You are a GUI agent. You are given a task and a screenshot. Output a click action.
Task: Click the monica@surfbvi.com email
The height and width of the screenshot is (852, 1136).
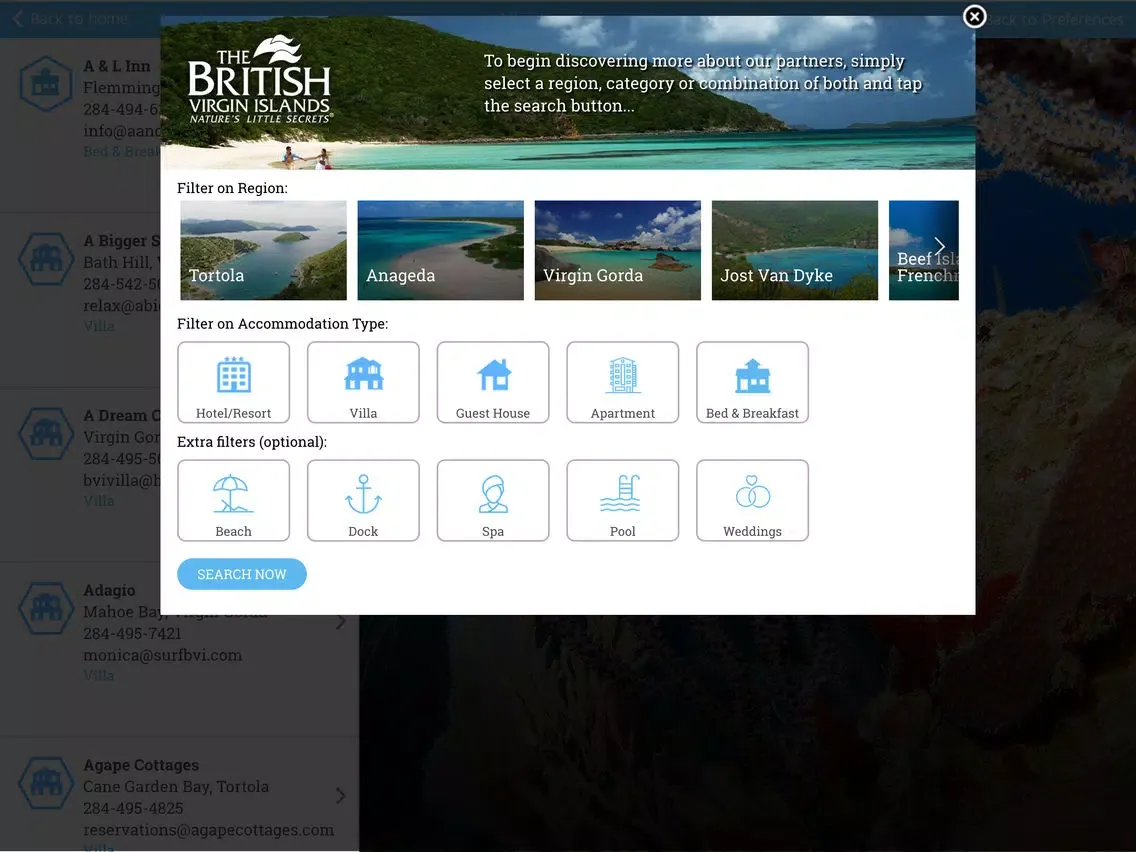162,655
